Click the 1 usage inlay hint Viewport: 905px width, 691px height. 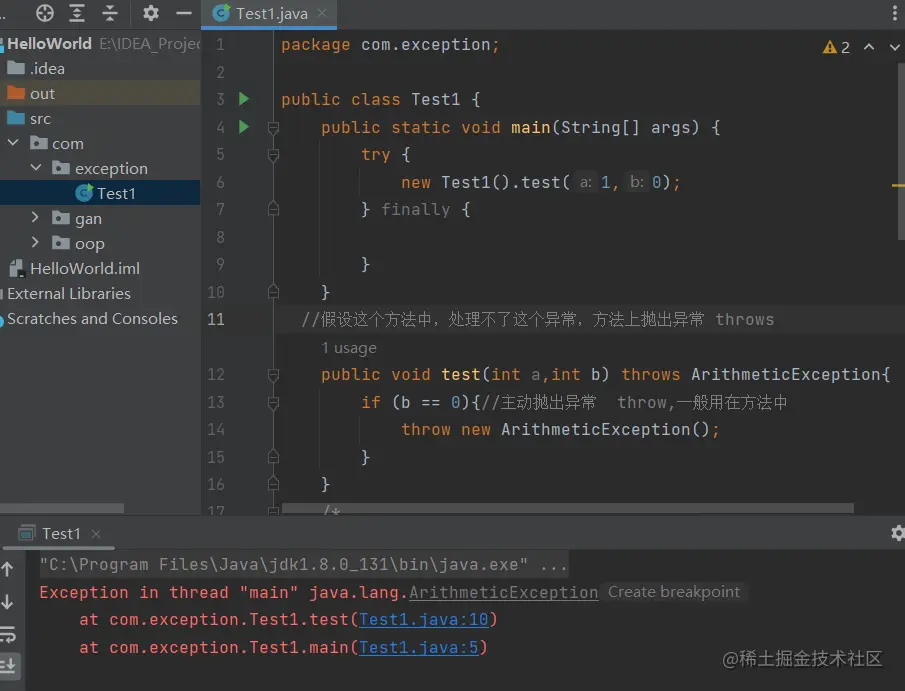[349, 348]
